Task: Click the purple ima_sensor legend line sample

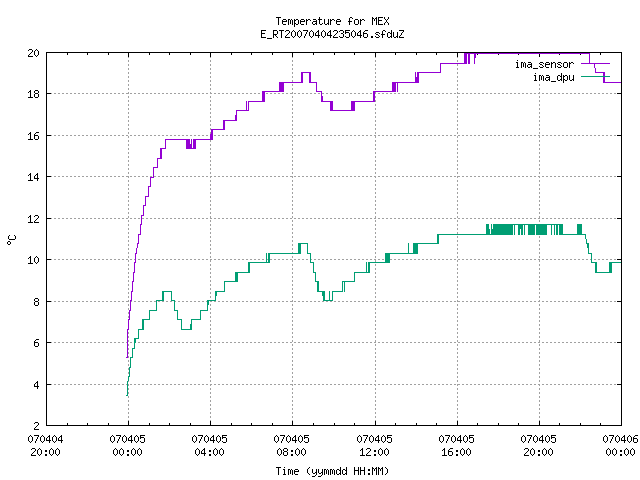Action: click(x=595, y=64)
